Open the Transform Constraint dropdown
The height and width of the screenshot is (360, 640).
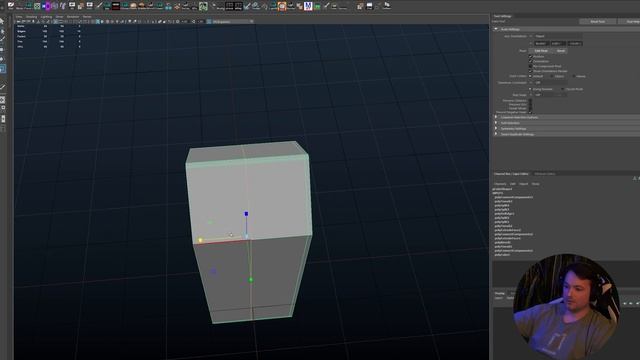[550, 82]
